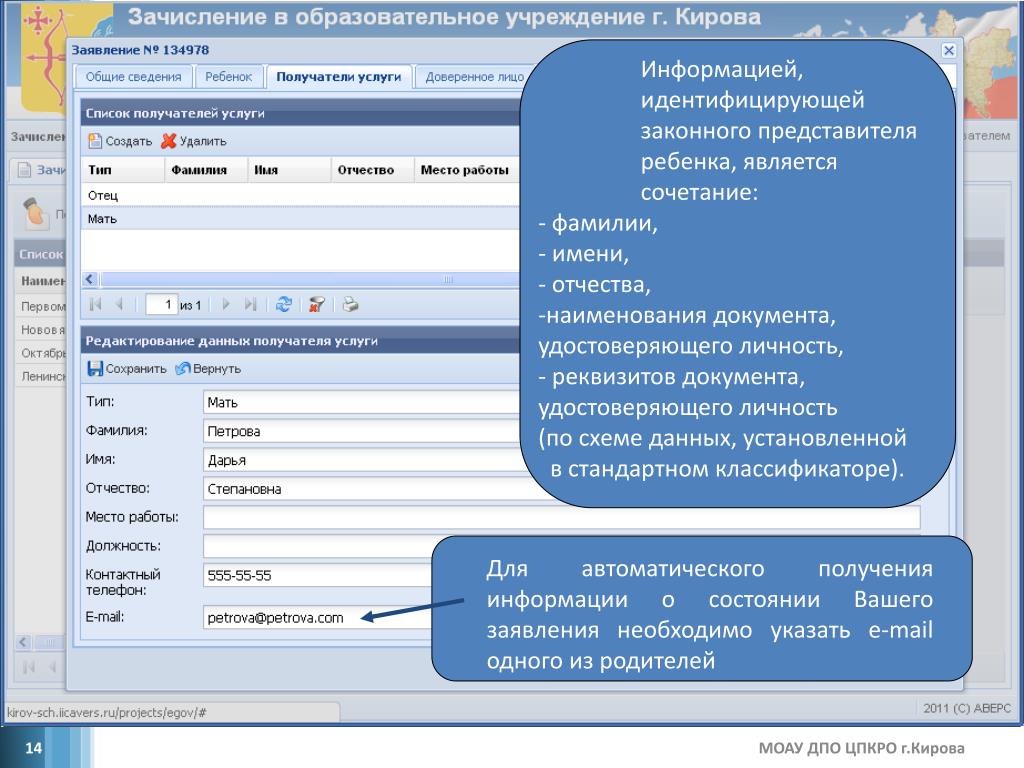The image size is (1024, 768).
Task: Select the Мать row
Action: pos(300,219)
